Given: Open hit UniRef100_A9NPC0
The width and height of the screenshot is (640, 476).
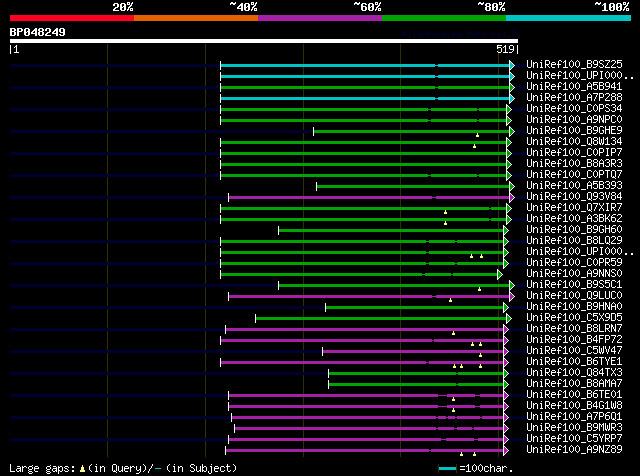Looking at the screenshot, I should click(574, 120).
